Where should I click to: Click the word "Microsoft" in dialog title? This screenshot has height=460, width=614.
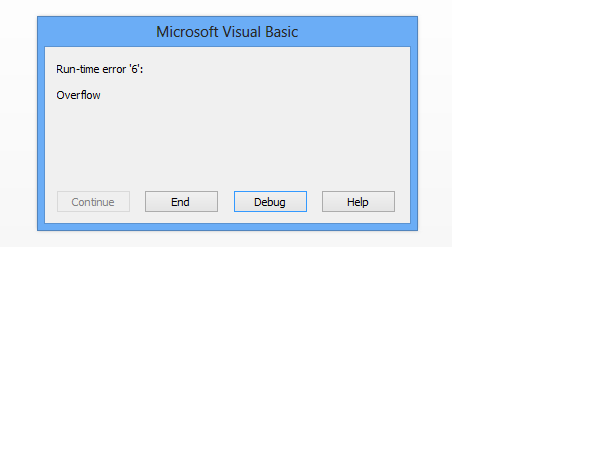[x=188, y=32]
